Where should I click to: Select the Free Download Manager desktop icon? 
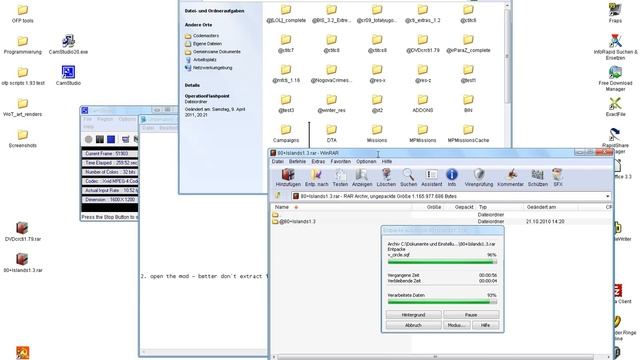615,78
